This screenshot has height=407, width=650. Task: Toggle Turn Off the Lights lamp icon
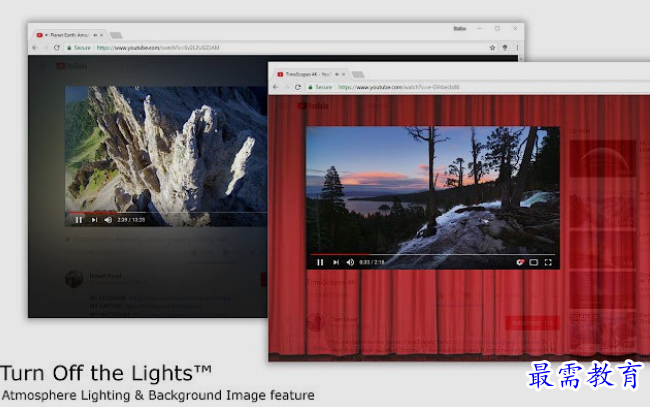[505, 48]
